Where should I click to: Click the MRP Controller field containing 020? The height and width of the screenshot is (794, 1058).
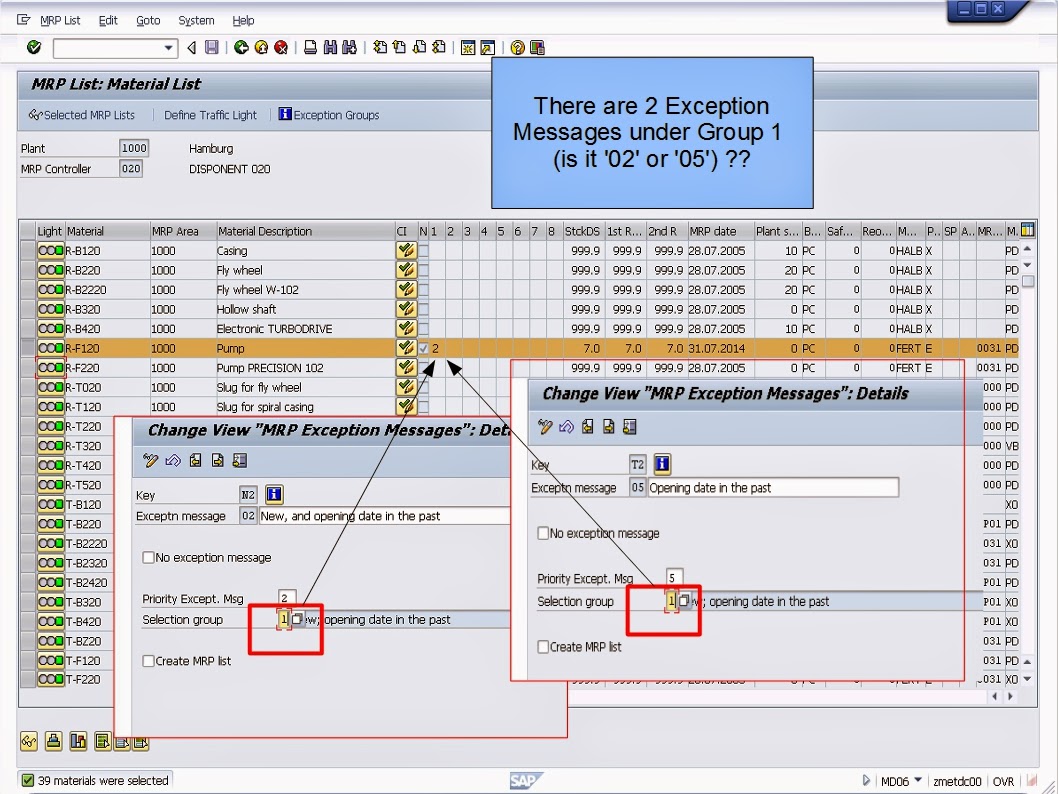coord(131,169)
